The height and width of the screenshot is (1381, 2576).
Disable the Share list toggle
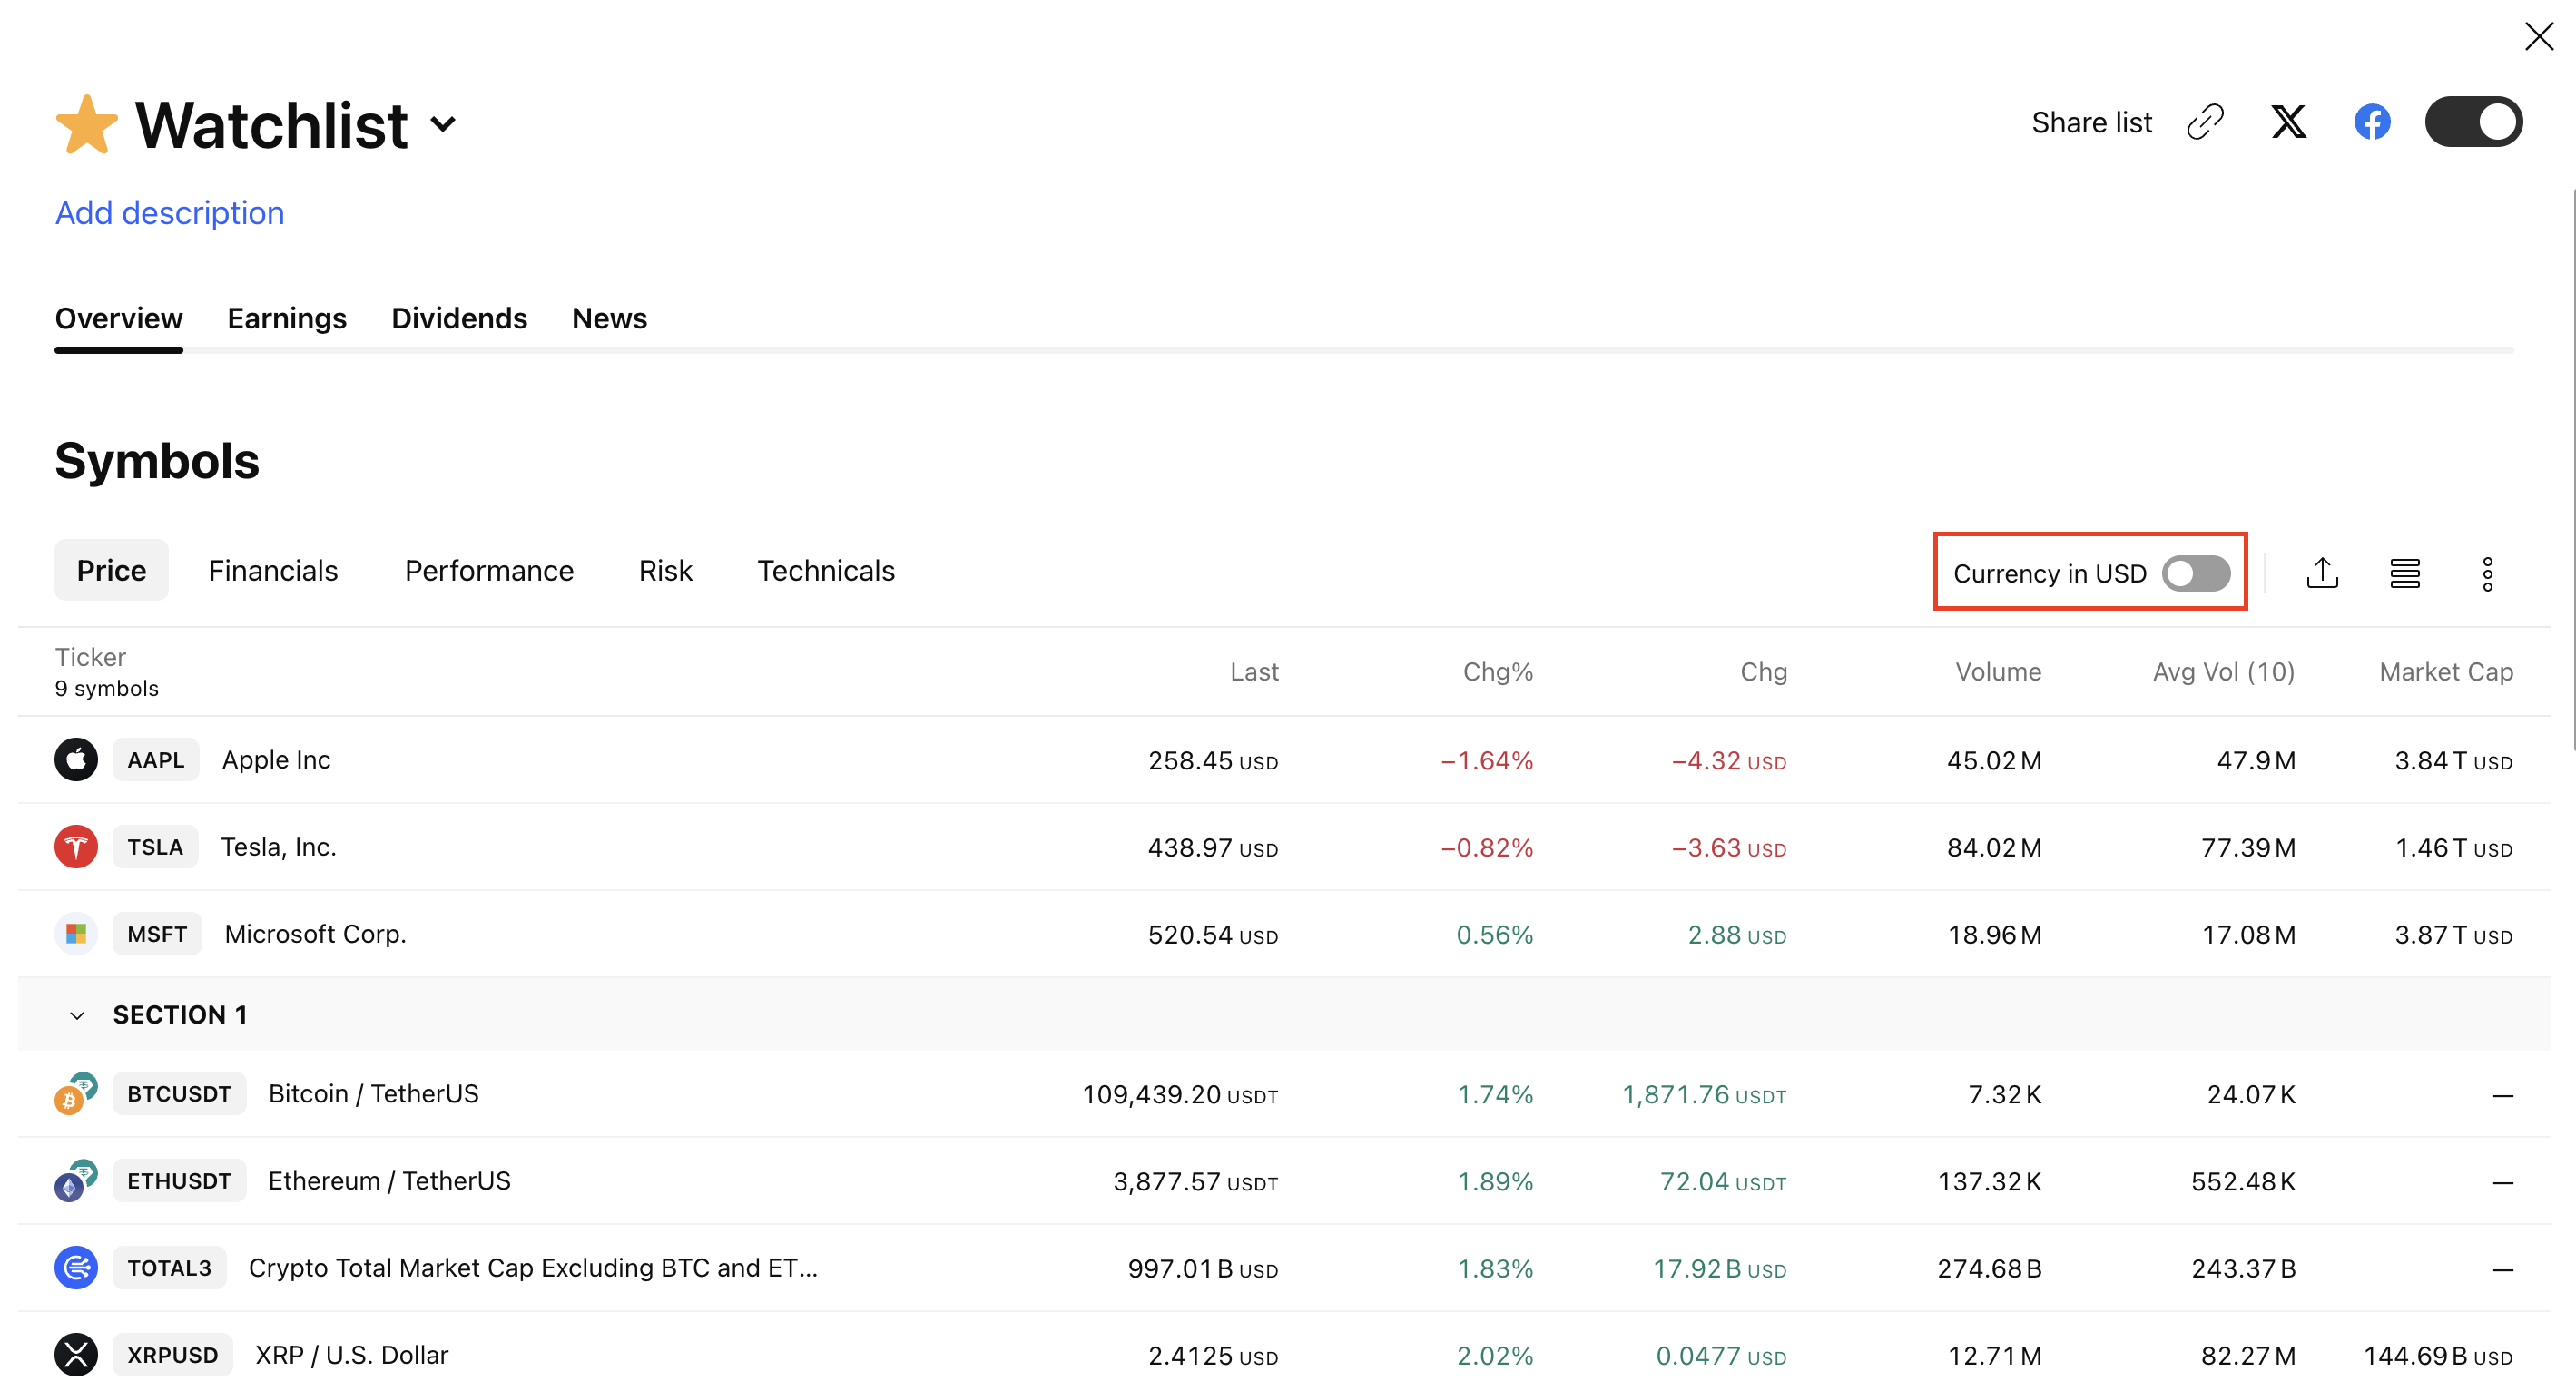[x=2473, y=122]
